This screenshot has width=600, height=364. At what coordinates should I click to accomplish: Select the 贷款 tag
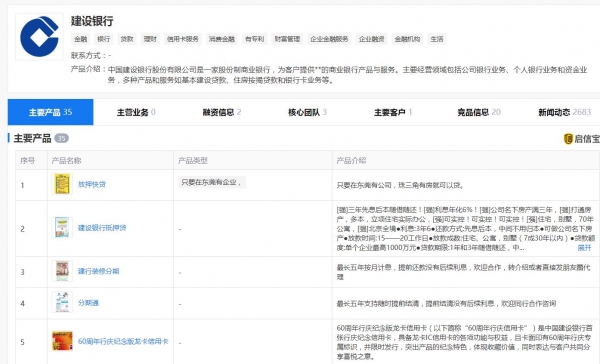coord(127,39)
